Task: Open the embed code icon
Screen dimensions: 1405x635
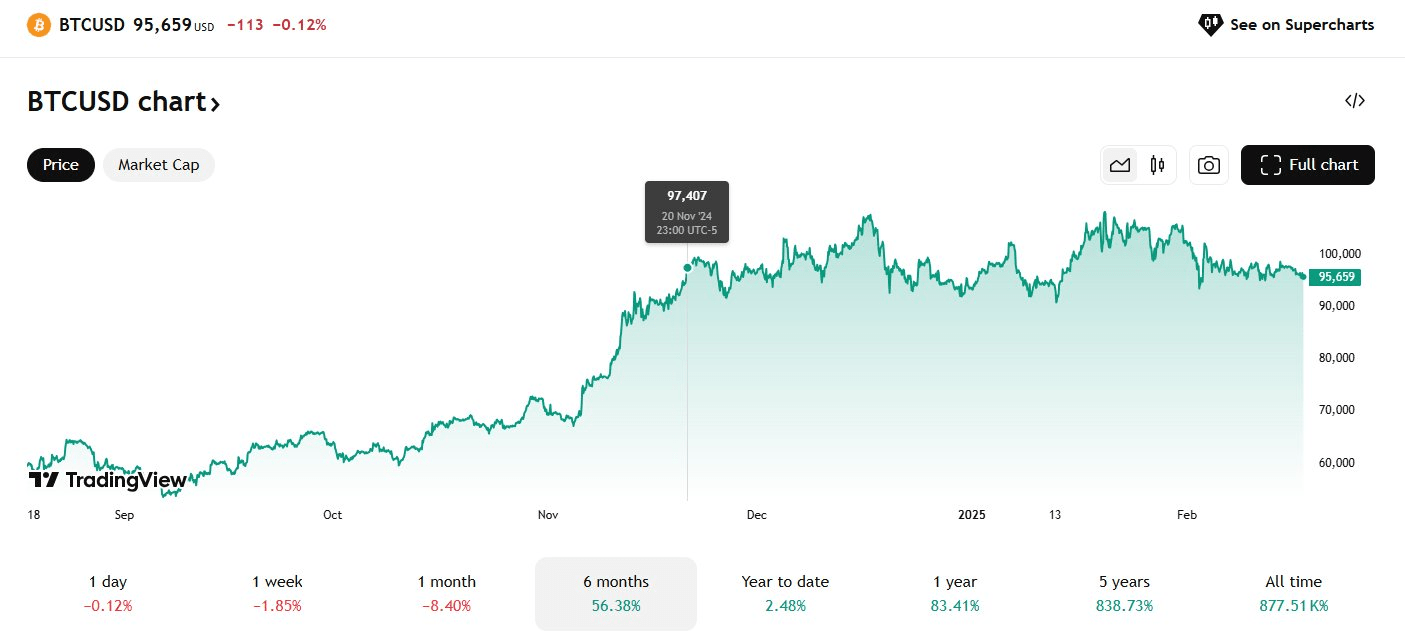Action: (1355, 100)
